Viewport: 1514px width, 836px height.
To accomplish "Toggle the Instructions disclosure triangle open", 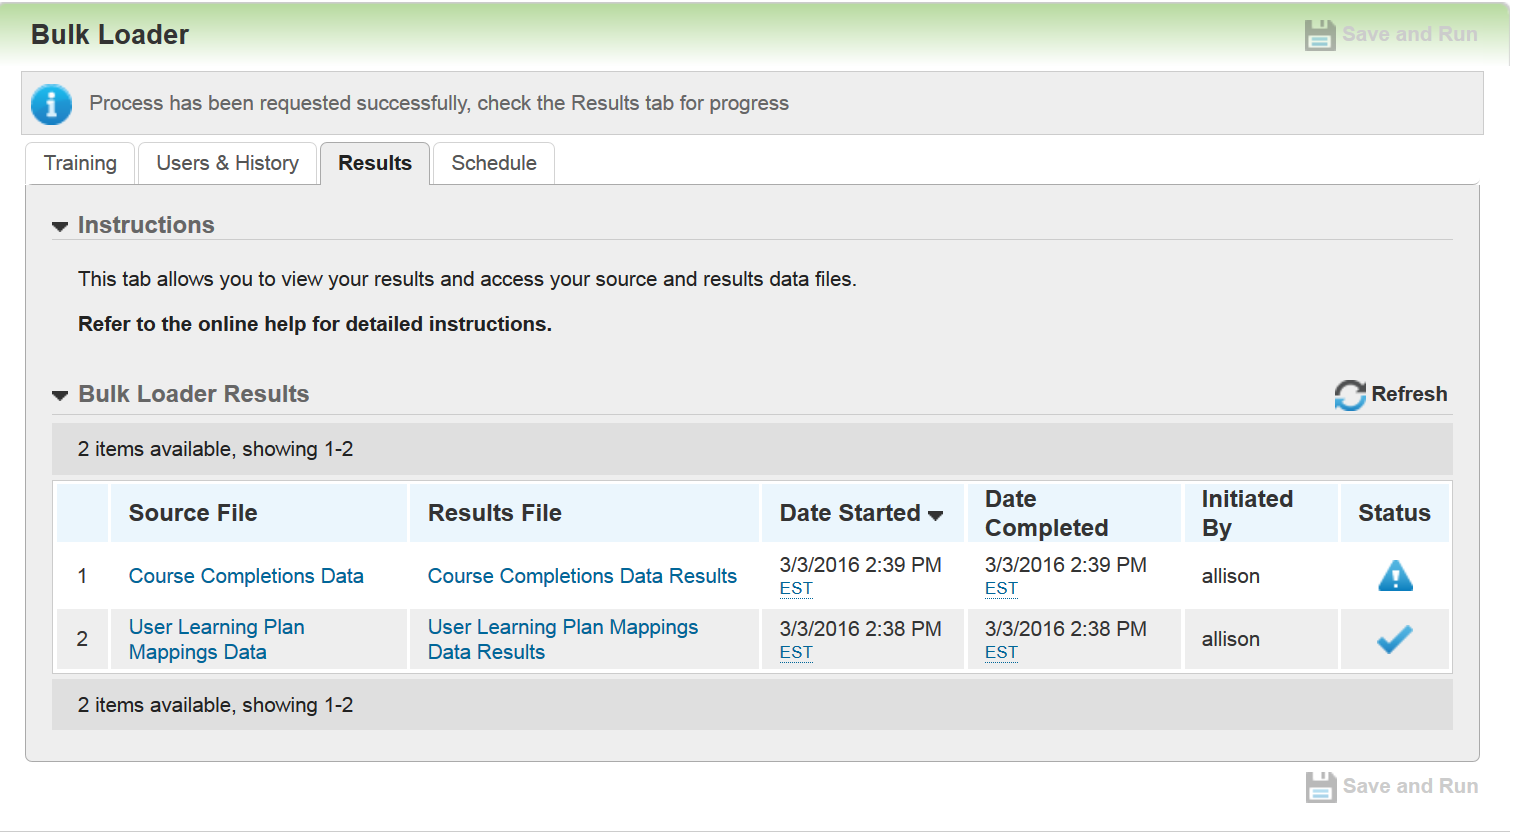I will pyautogui.click(x=59, y=225).
